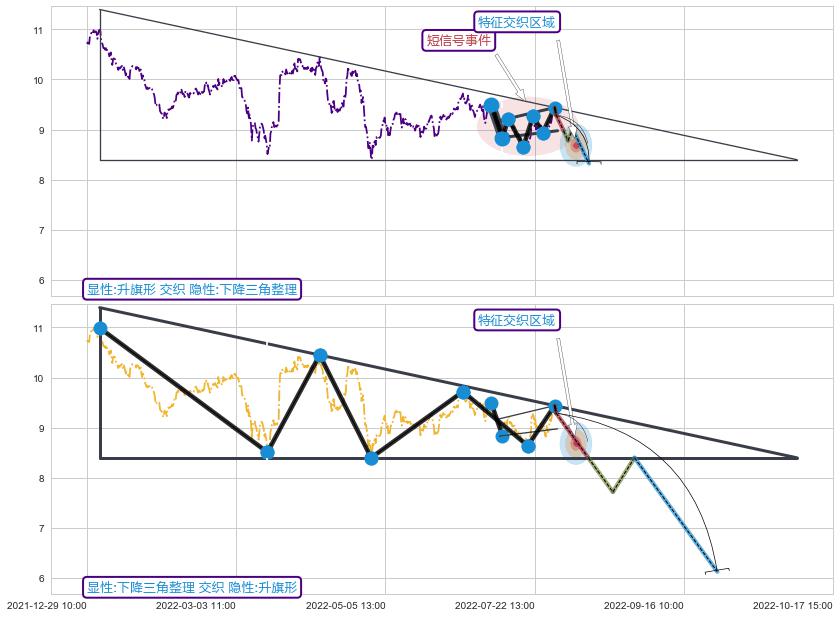Screen dimensions: 840x617
Task: Click the 特征交织区域 label in the top chart
Action: tap(516, 22)
